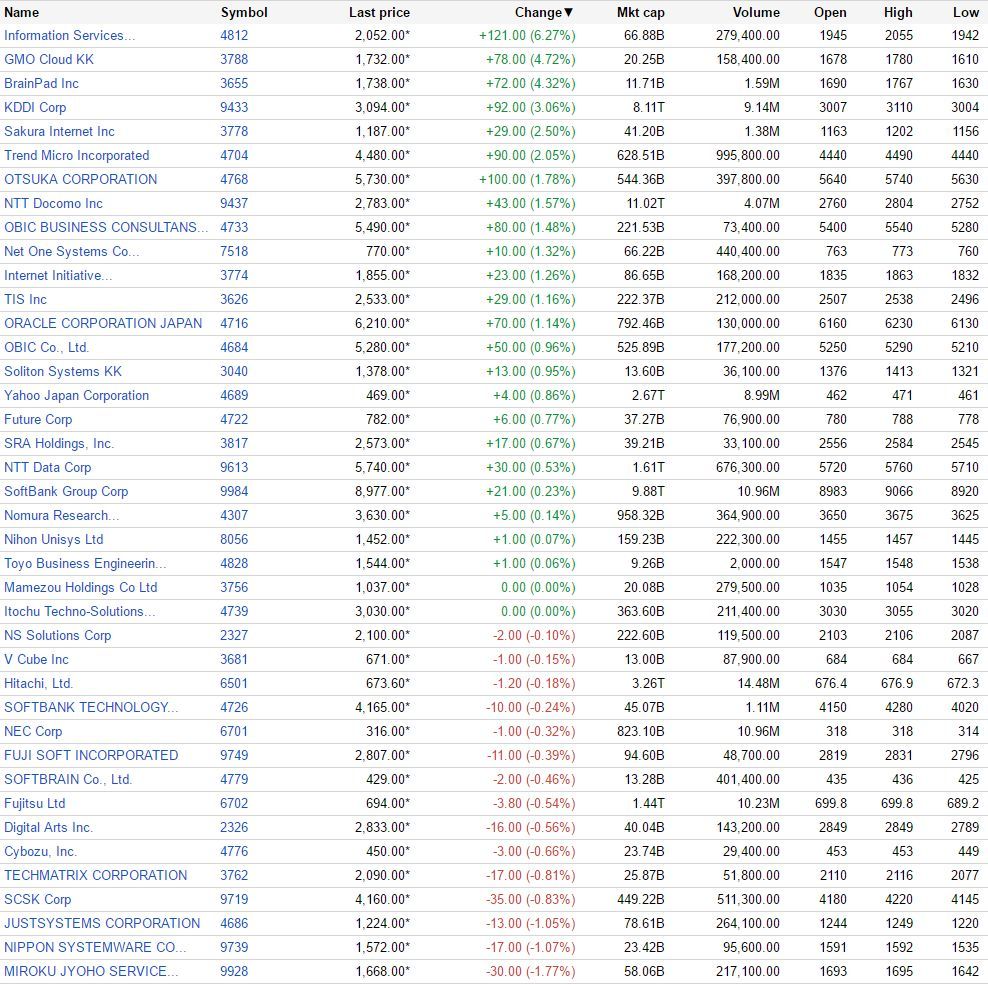
Task: Open Nihon Unisys Ltd link
Action: tap(54, 539)
